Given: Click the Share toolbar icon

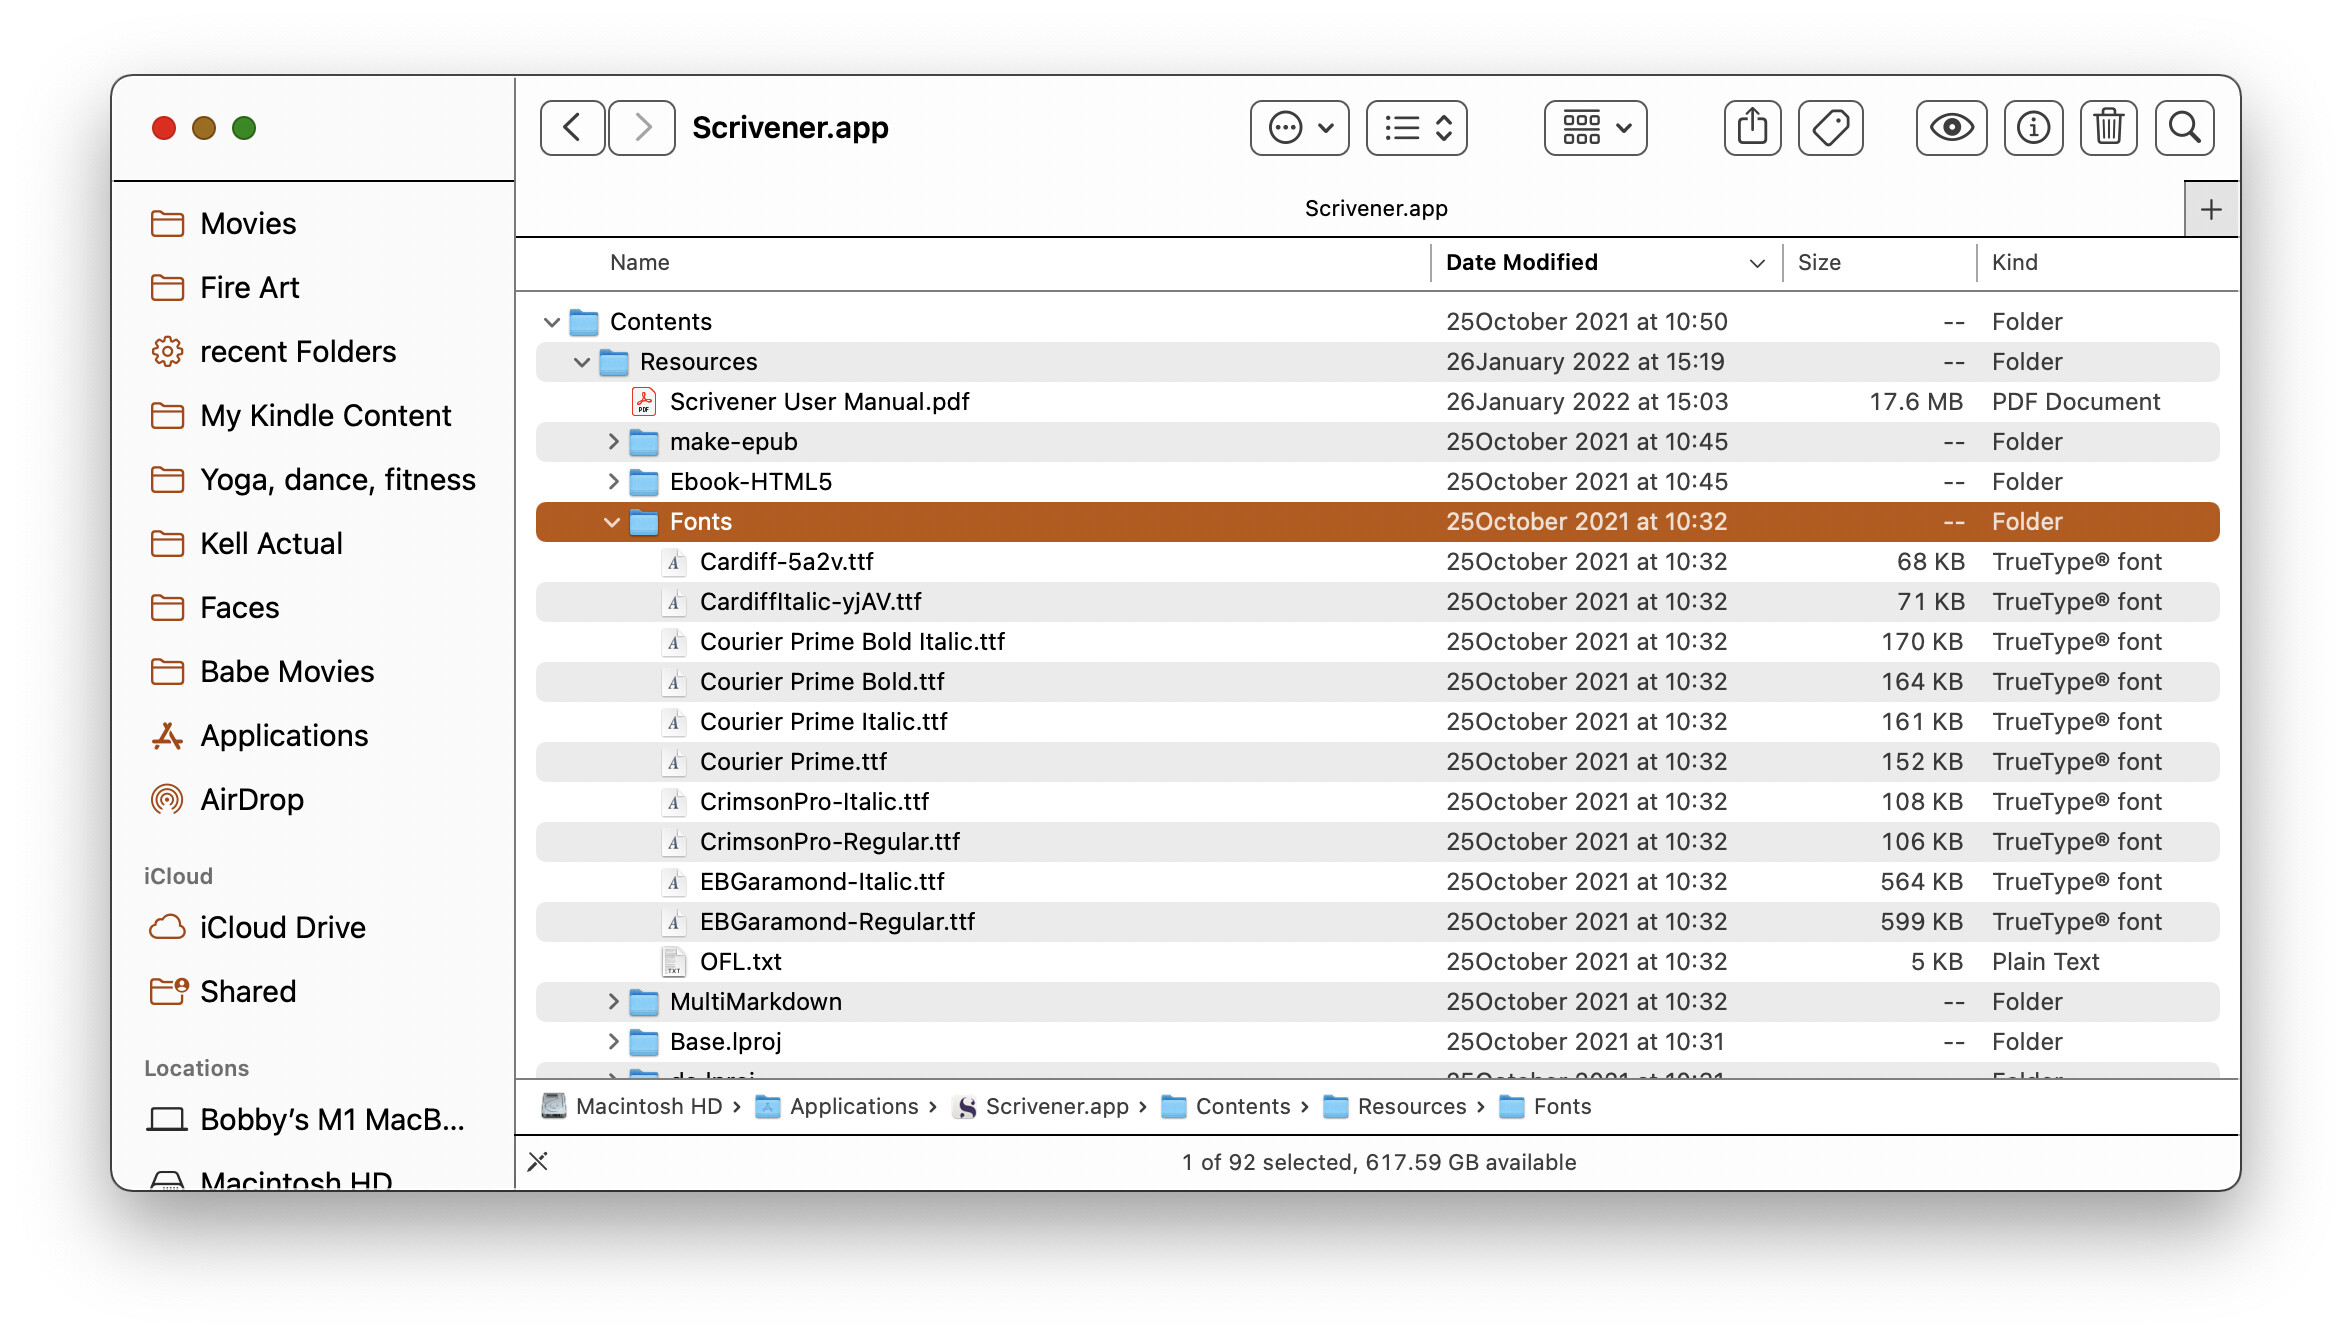Looking at the screenshot, I should [x=1752, y=128].
